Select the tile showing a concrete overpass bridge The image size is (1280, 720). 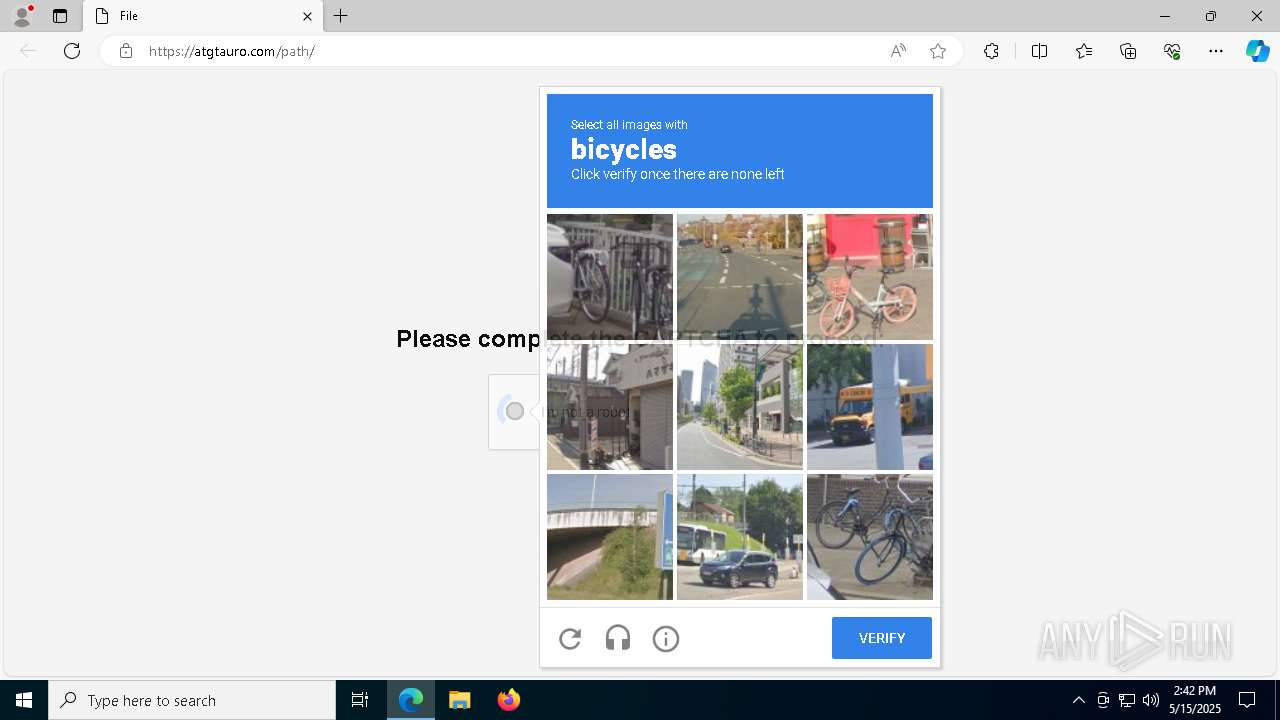click(x=610, y=537)
